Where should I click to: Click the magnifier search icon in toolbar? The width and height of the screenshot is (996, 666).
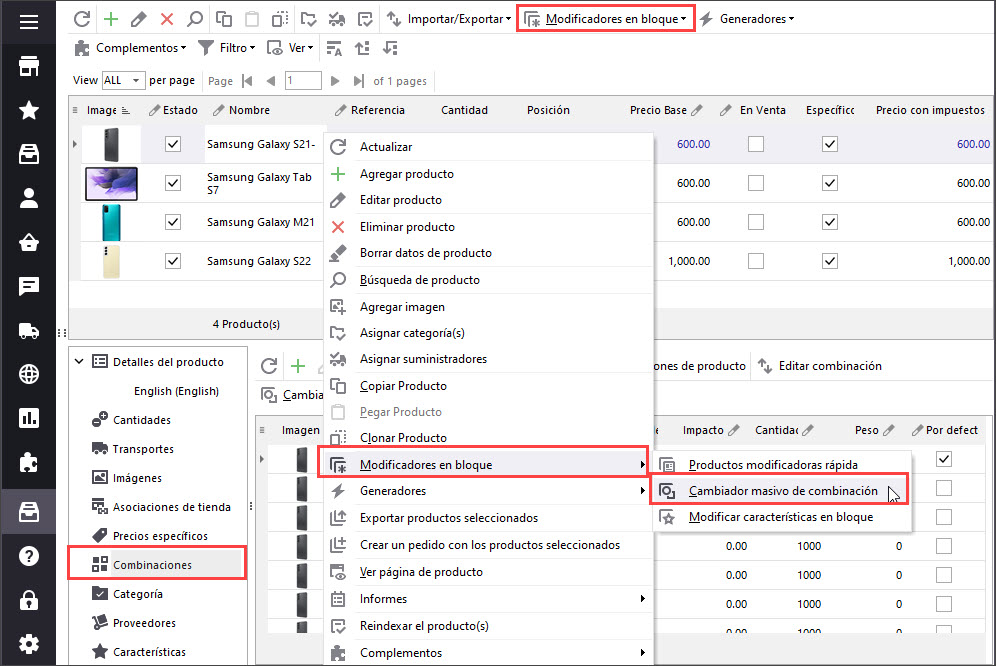point(195,19)
